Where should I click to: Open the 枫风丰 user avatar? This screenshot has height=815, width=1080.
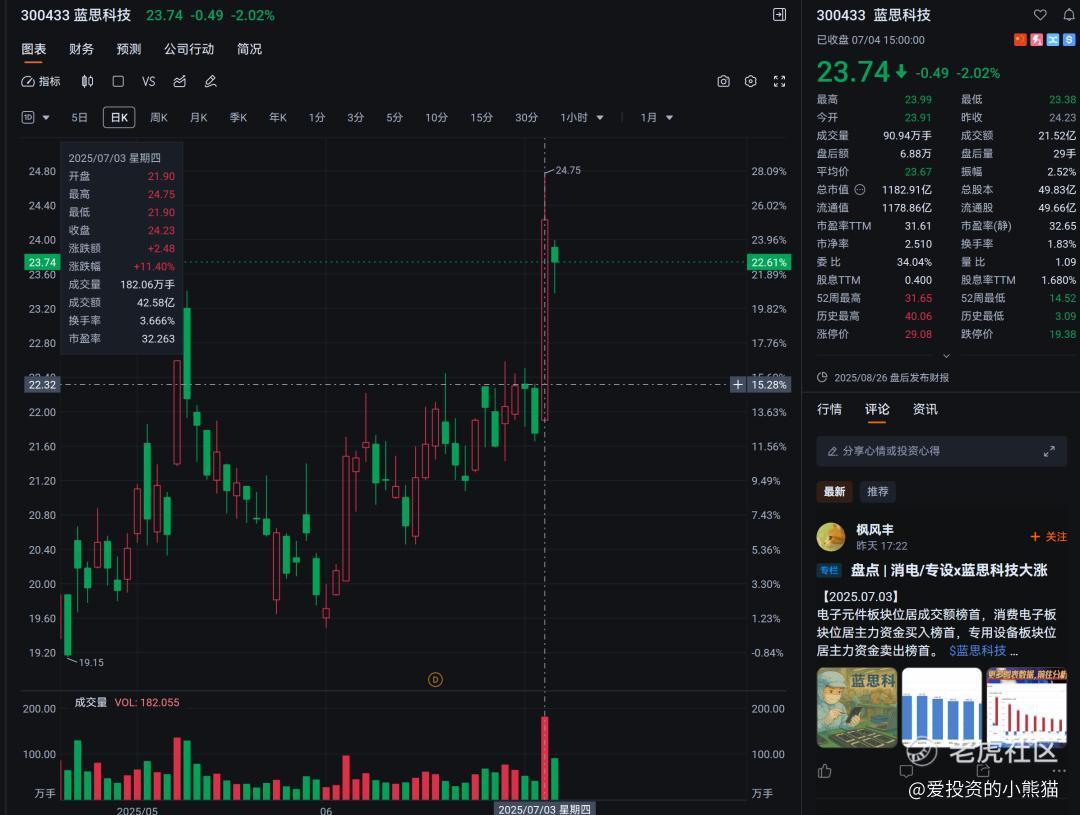pyautogui.click(x=831, y=537)
